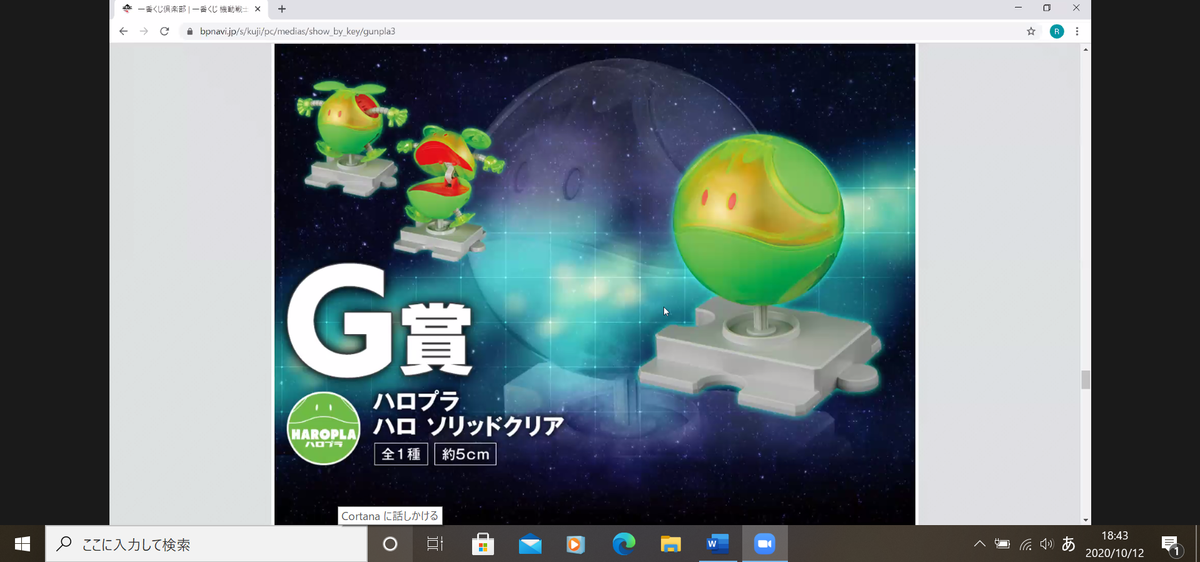Launch Microsoft Edge from the taskbar
This screenshot has height=562, width=1200.
tap(624, 544)
